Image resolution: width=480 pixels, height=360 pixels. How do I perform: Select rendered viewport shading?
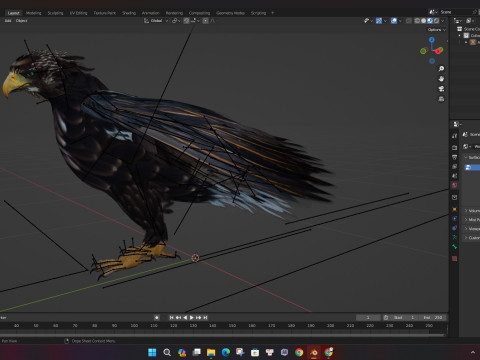pyautogui.click(x=436, y=21)
